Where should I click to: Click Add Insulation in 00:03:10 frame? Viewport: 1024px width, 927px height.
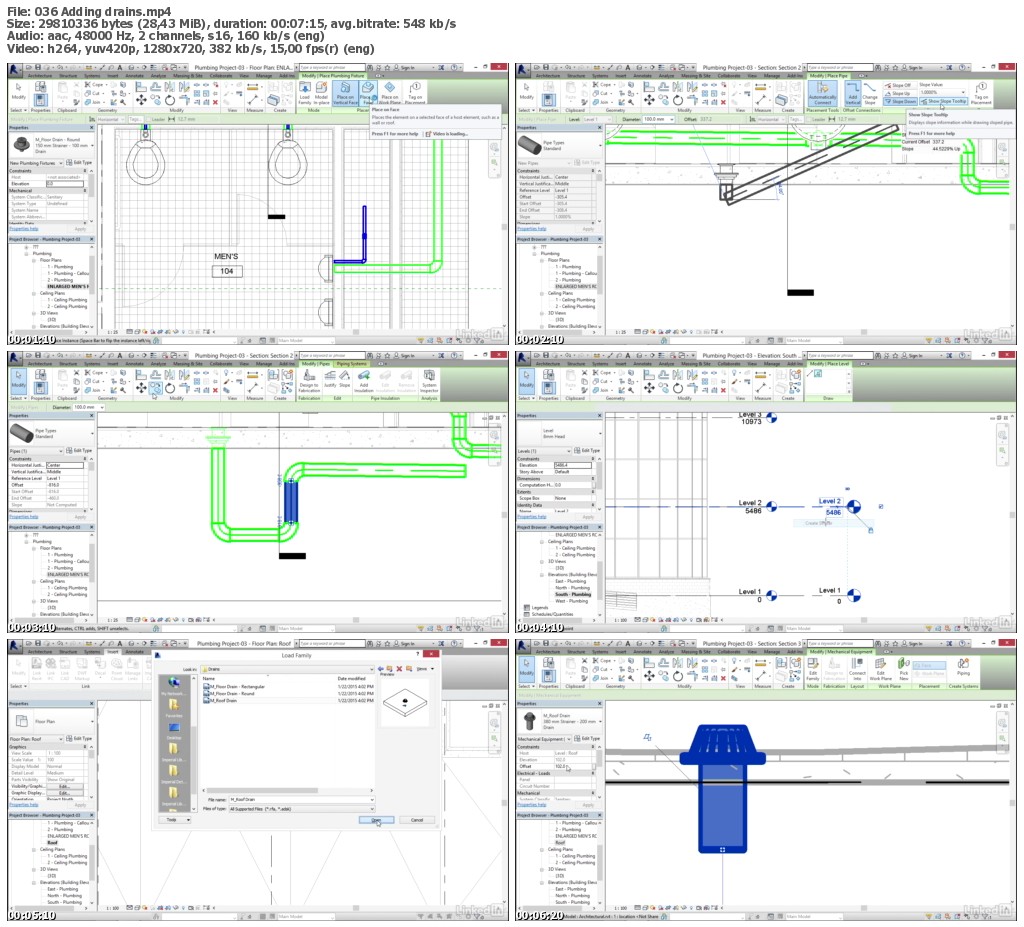[364, 381]
